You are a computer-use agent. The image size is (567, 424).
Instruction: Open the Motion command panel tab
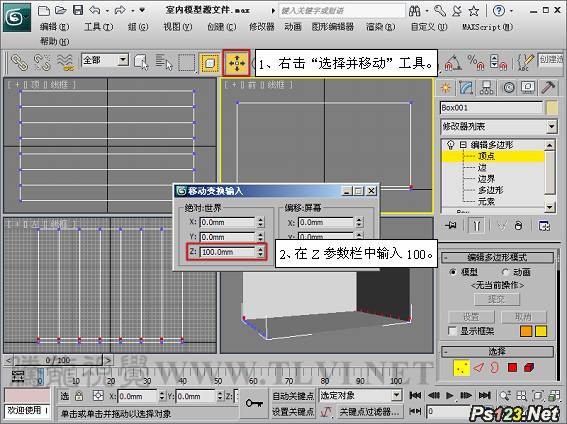point(508,88)
